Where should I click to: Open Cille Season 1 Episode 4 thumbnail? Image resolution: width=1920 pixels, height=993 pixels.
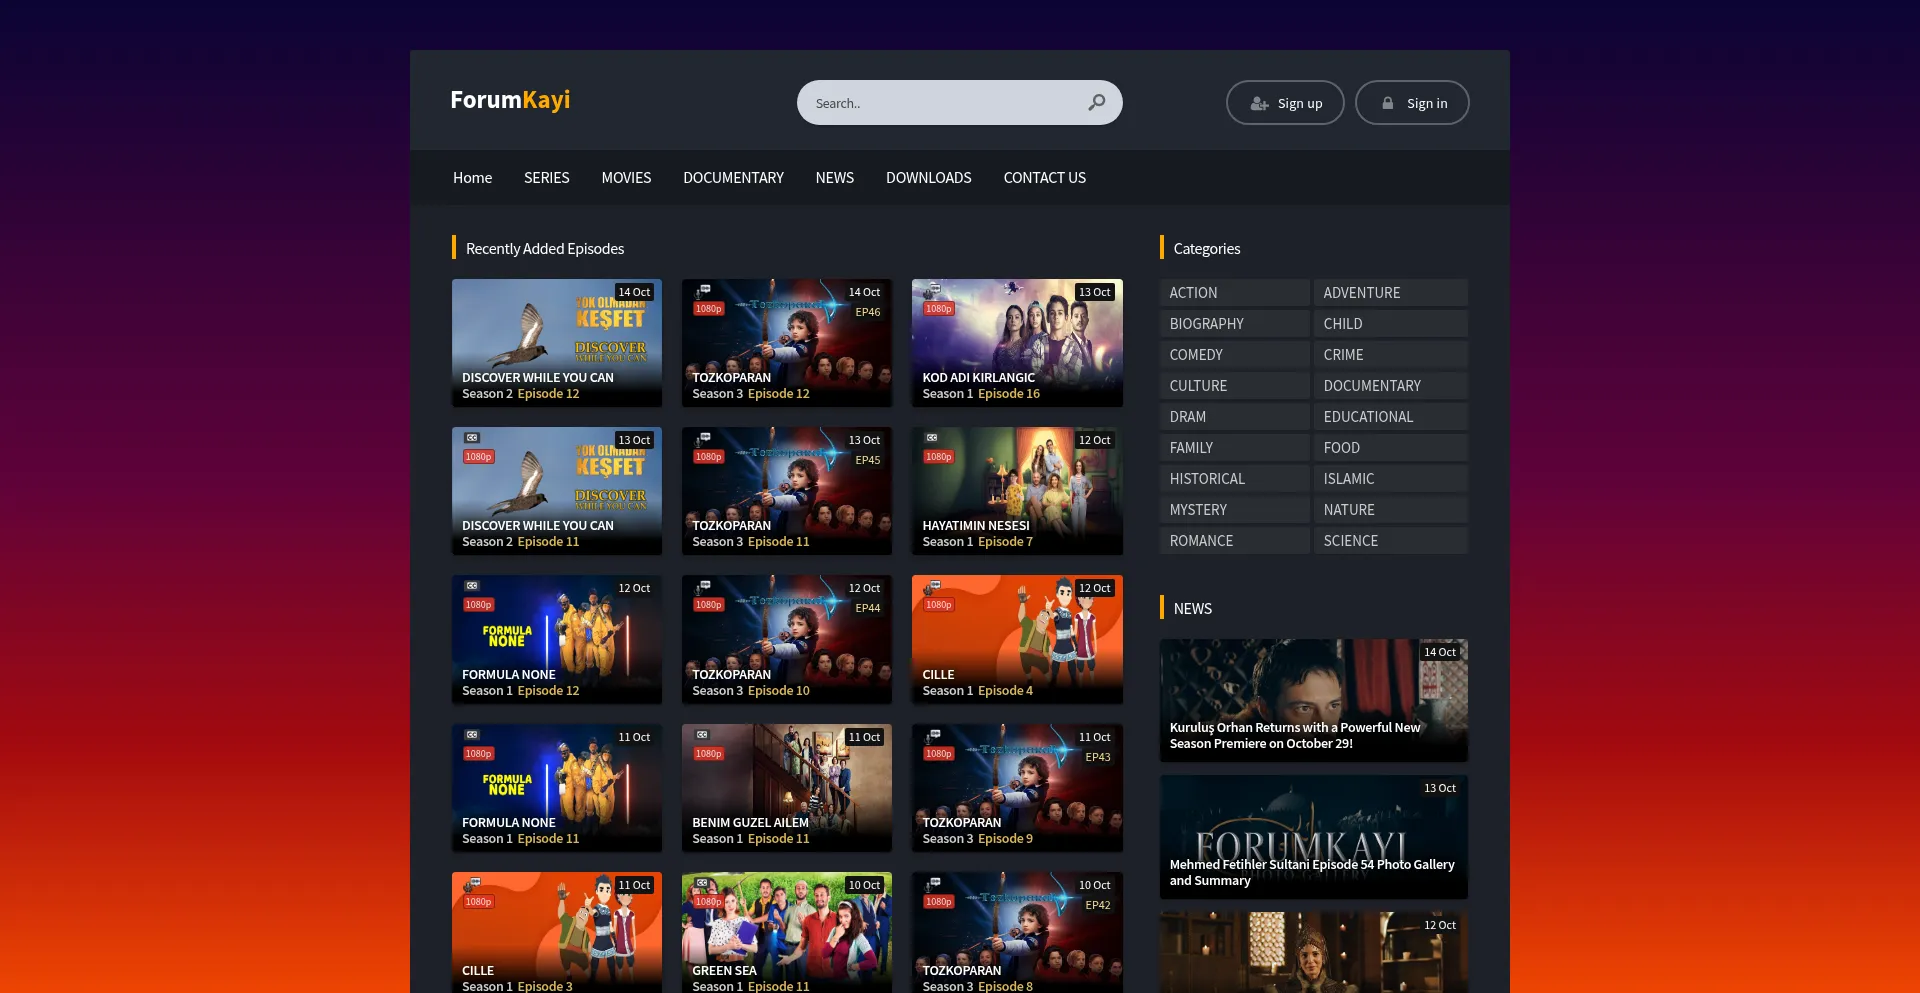(1016, 639)
